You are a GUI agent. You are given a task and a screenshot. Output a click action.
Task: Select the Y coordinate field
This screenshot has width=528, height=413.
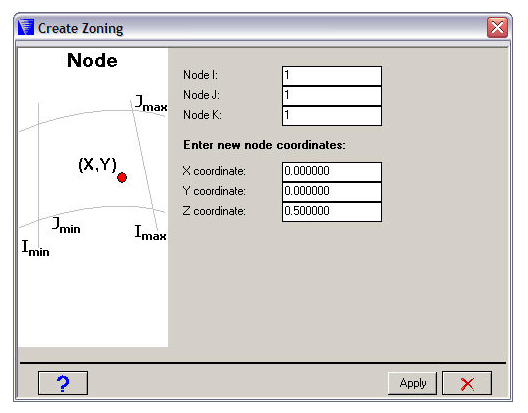pyautogui.click(x=332, y=192)
